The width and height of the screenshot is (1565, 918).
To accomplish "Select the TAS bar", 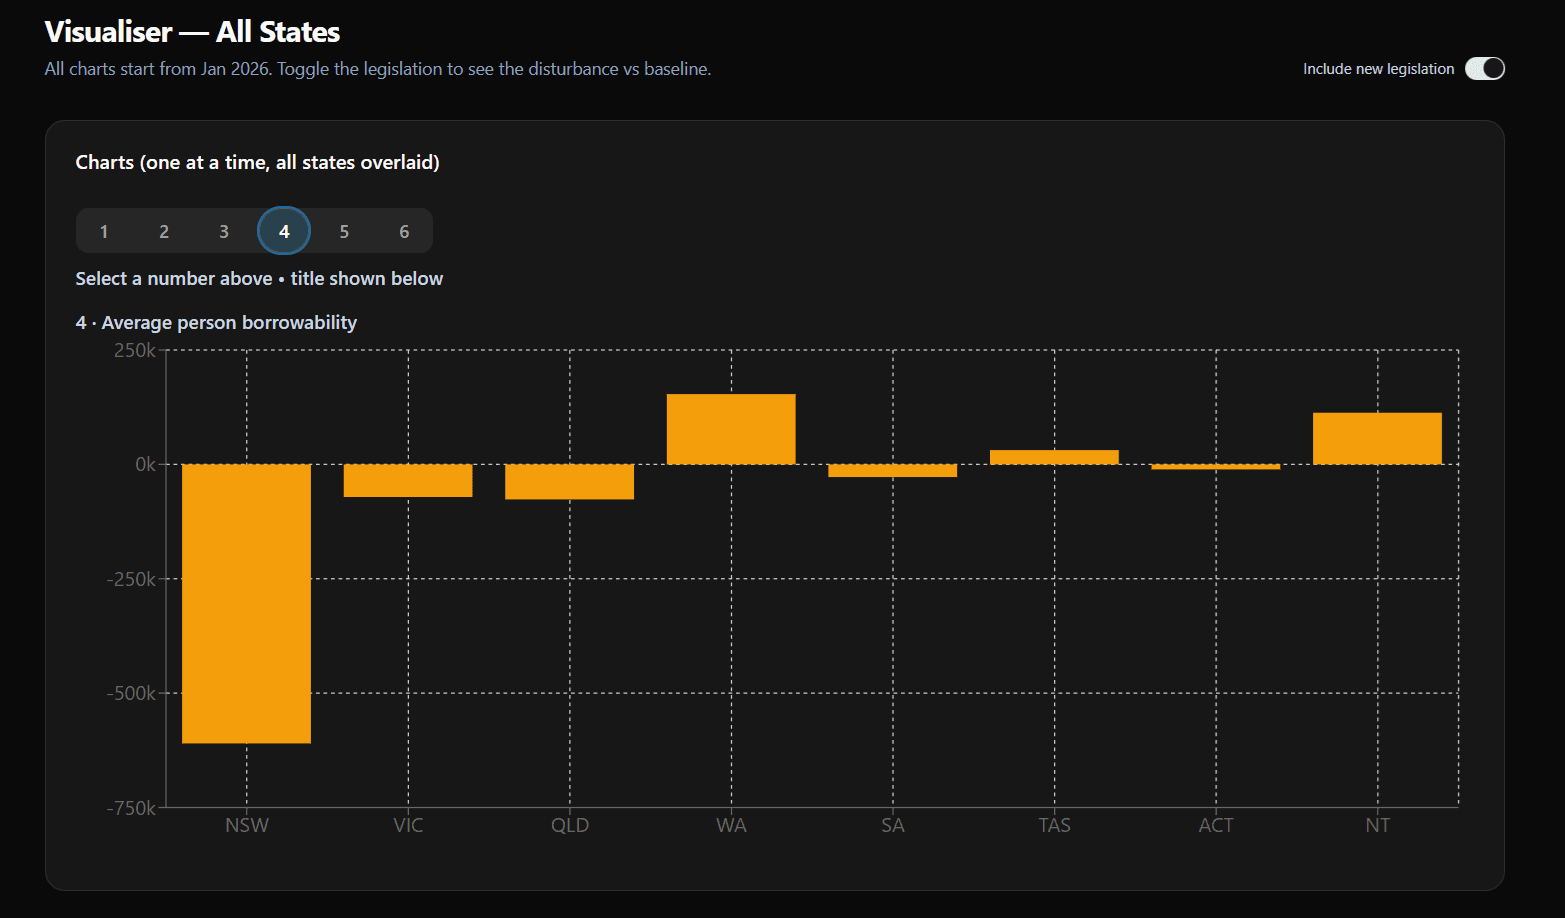I will pos(1054,455).
